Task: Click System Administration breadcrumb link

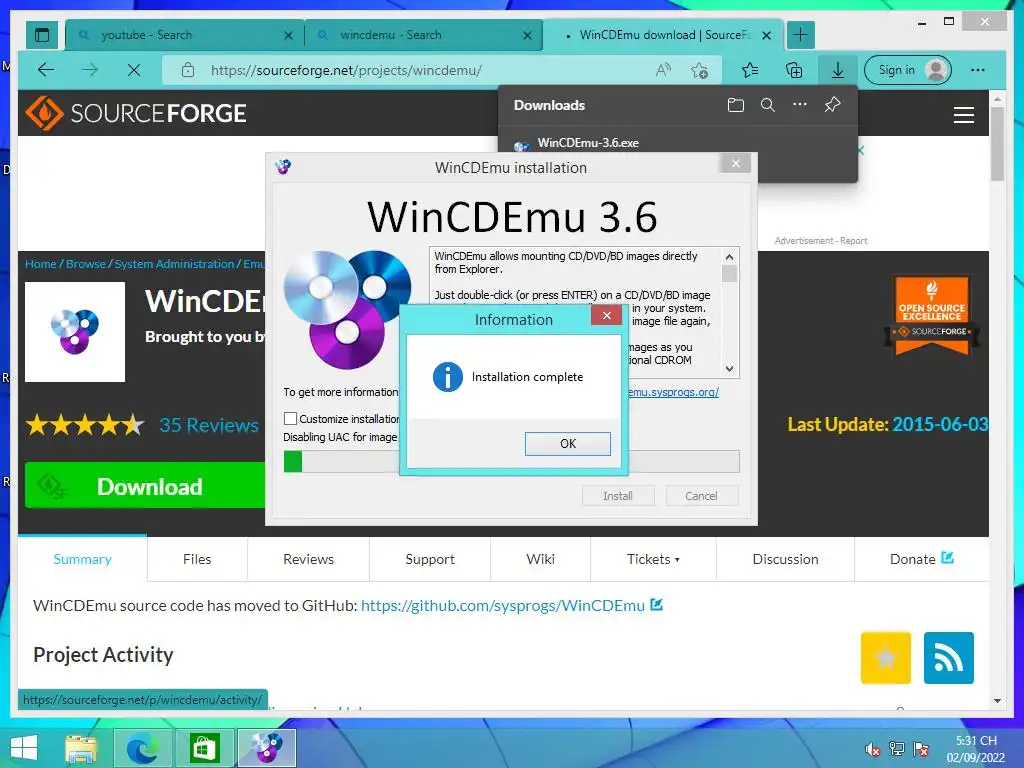Action: 174,264
